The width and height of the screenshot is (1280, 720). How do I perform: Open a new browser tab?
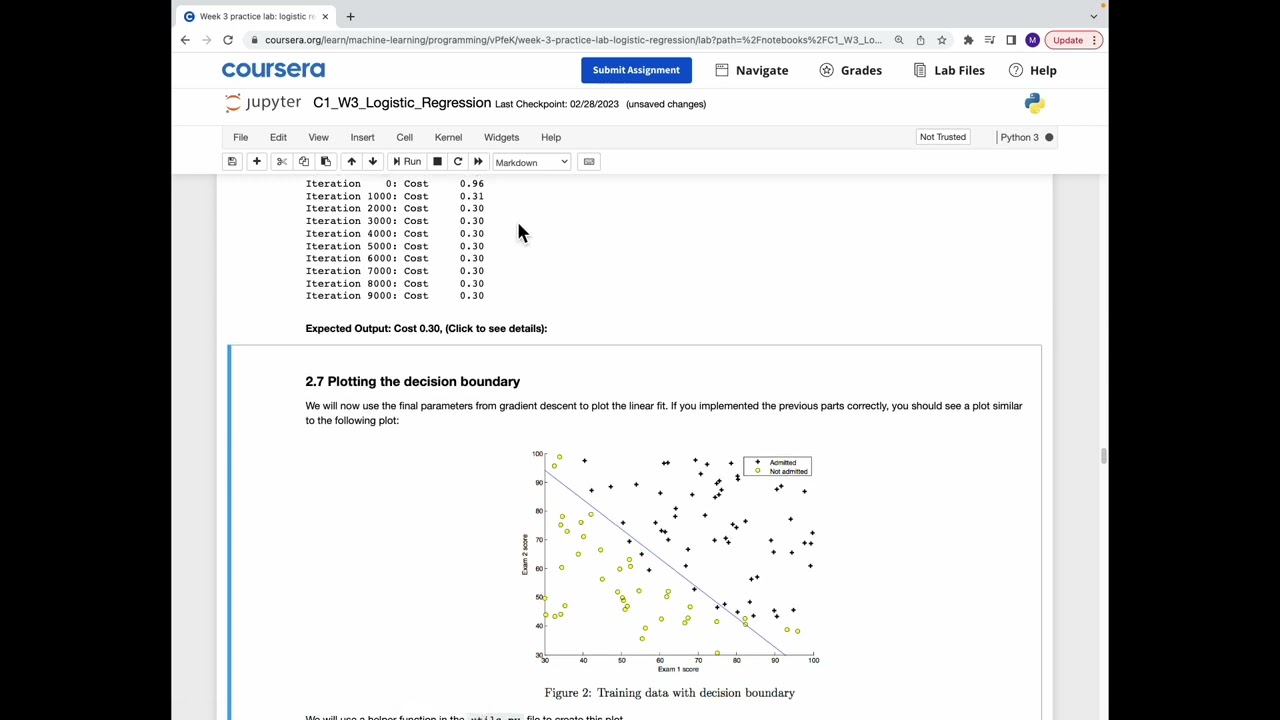[350, 16]
